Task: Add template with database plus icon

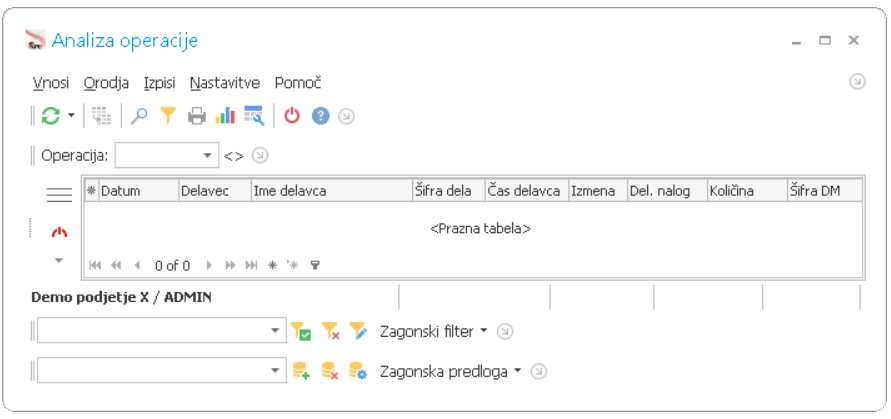Action: (x=301, y=371)
